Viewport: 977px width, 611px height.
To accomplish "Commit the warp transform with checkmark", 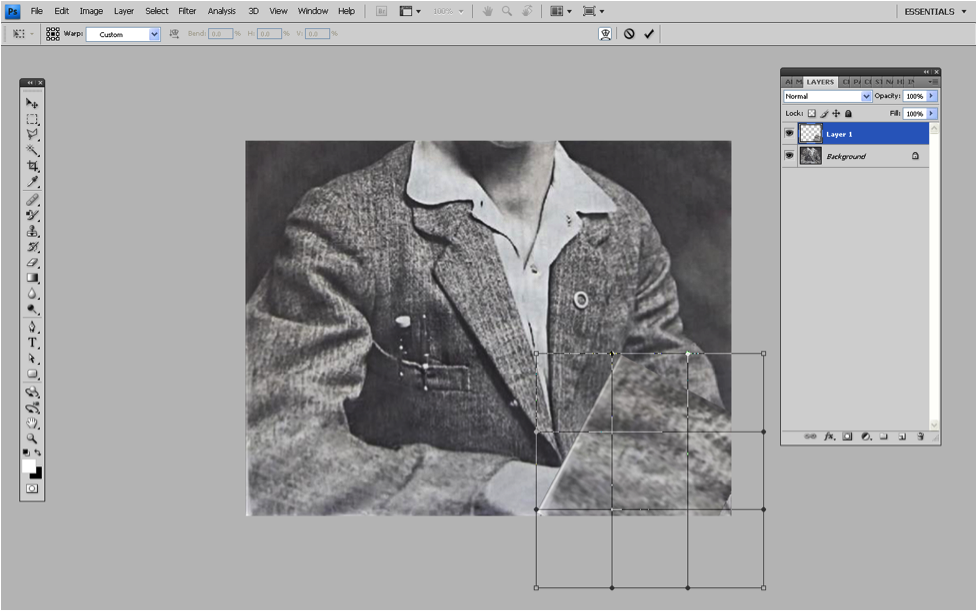I will [x=649, y=34].
